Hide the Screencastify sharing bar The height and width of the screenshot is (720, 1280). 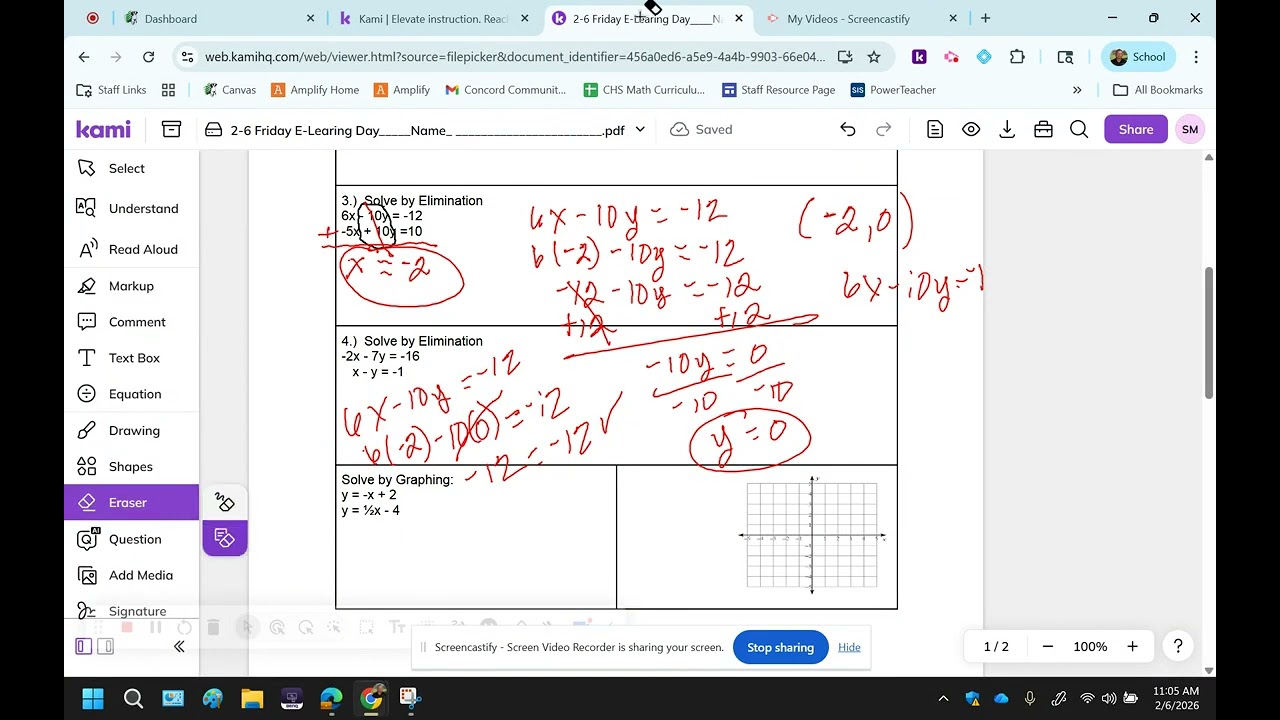coord(849,647)
